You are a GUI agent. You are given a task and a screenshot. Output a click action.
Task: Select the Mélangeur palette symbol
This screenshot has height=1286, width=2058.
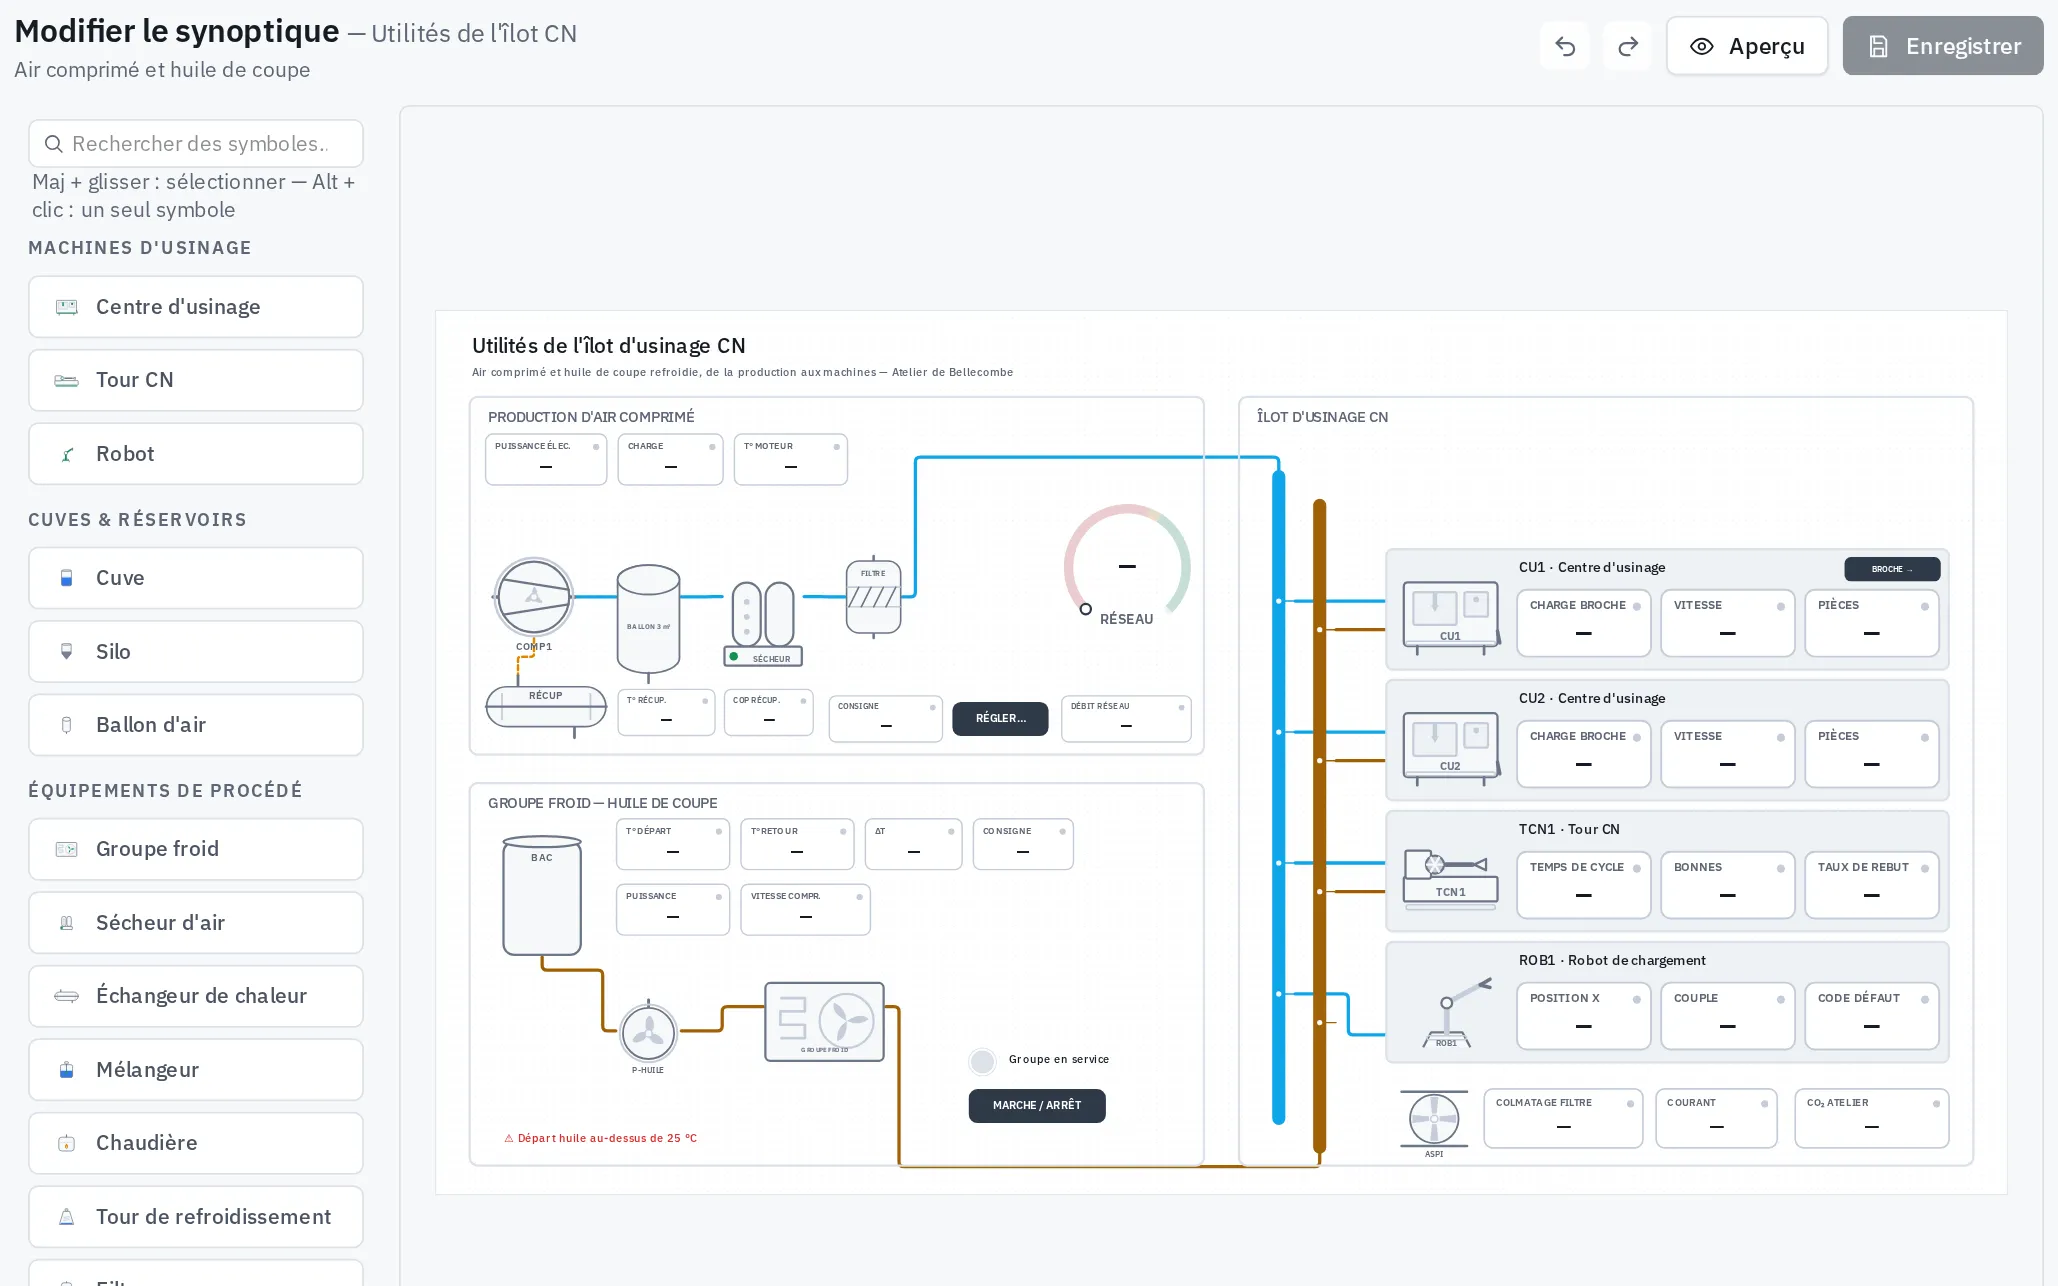[x=196, y=1070]
